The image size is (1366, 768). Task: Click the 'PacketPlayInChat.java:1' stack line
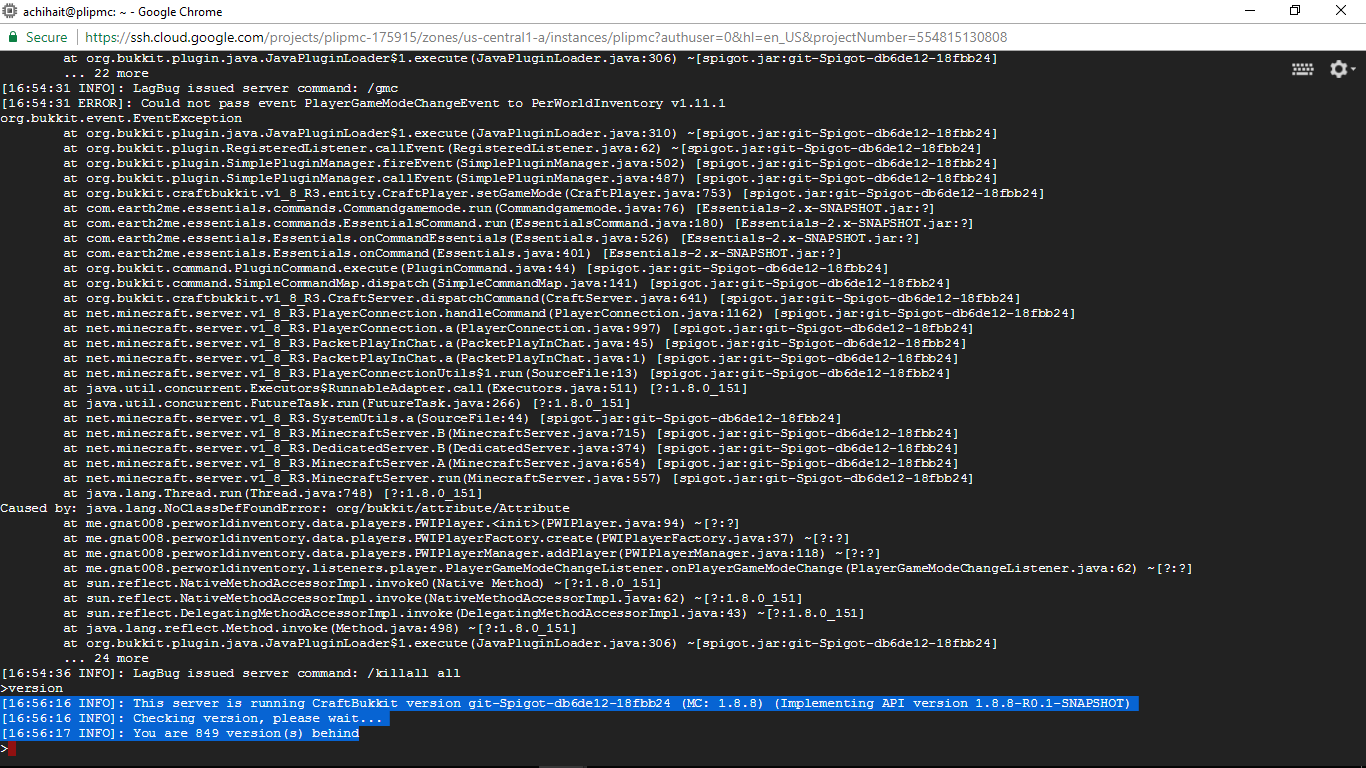point(510,358)
